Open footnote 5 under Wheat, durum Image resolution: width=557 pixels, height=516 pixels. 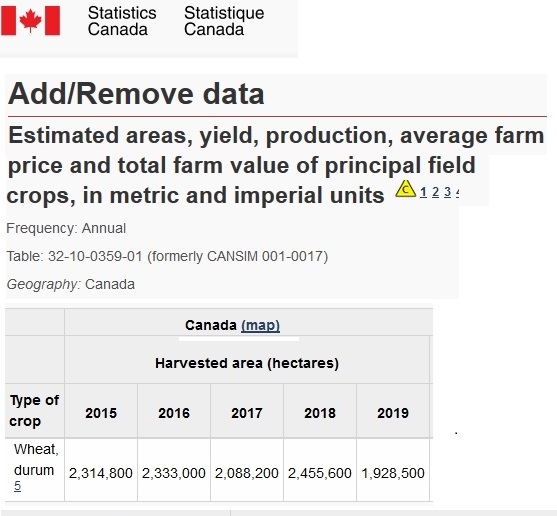(x=17, y=485)
